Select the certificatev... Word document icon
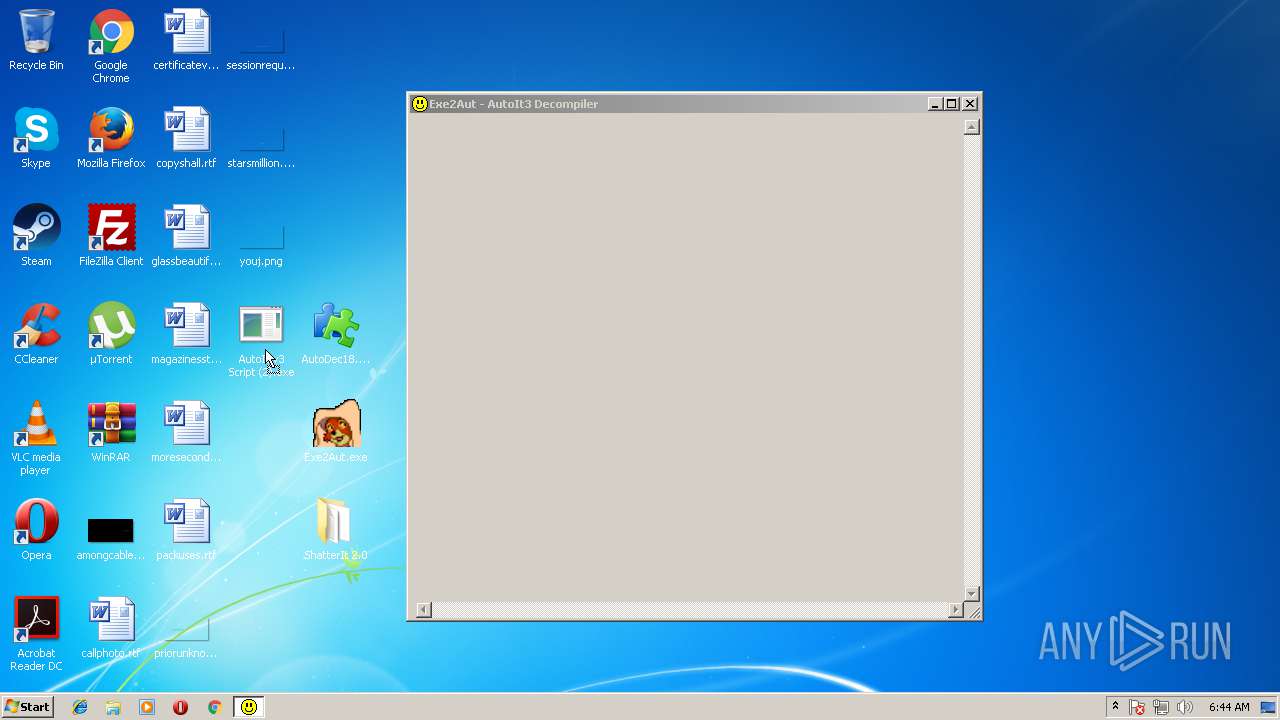Screen dimensions: 1280x720 click(186, 40)
